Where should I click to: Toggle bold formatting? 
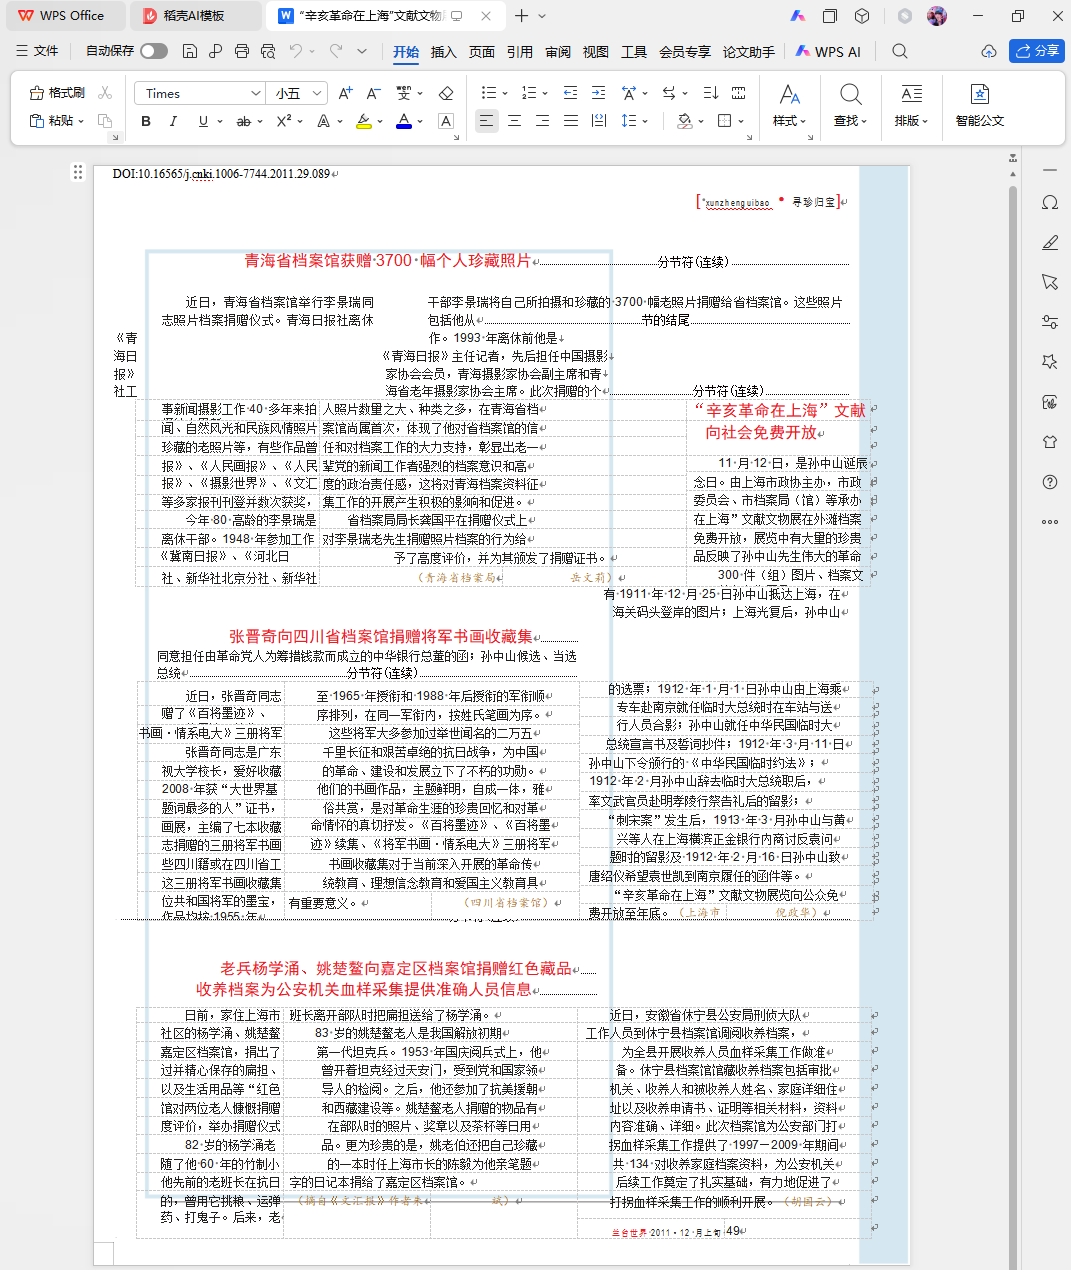click(x=146, y=121)
